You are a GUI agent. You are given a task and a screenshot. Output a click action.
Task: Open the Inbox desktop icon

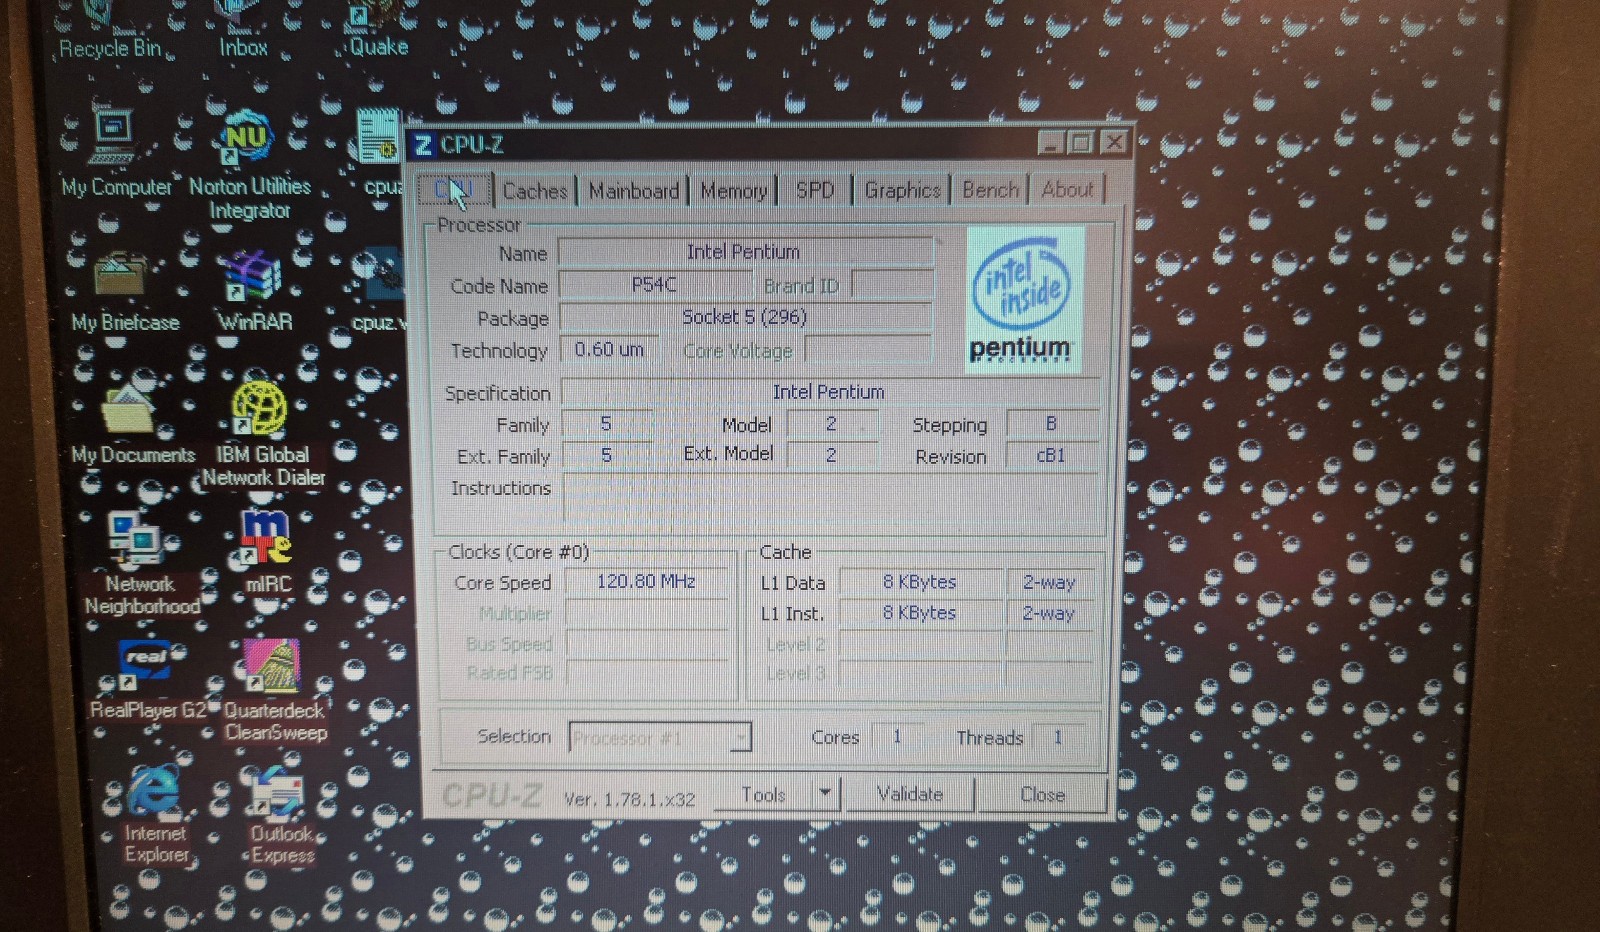[x=243, y=30]
